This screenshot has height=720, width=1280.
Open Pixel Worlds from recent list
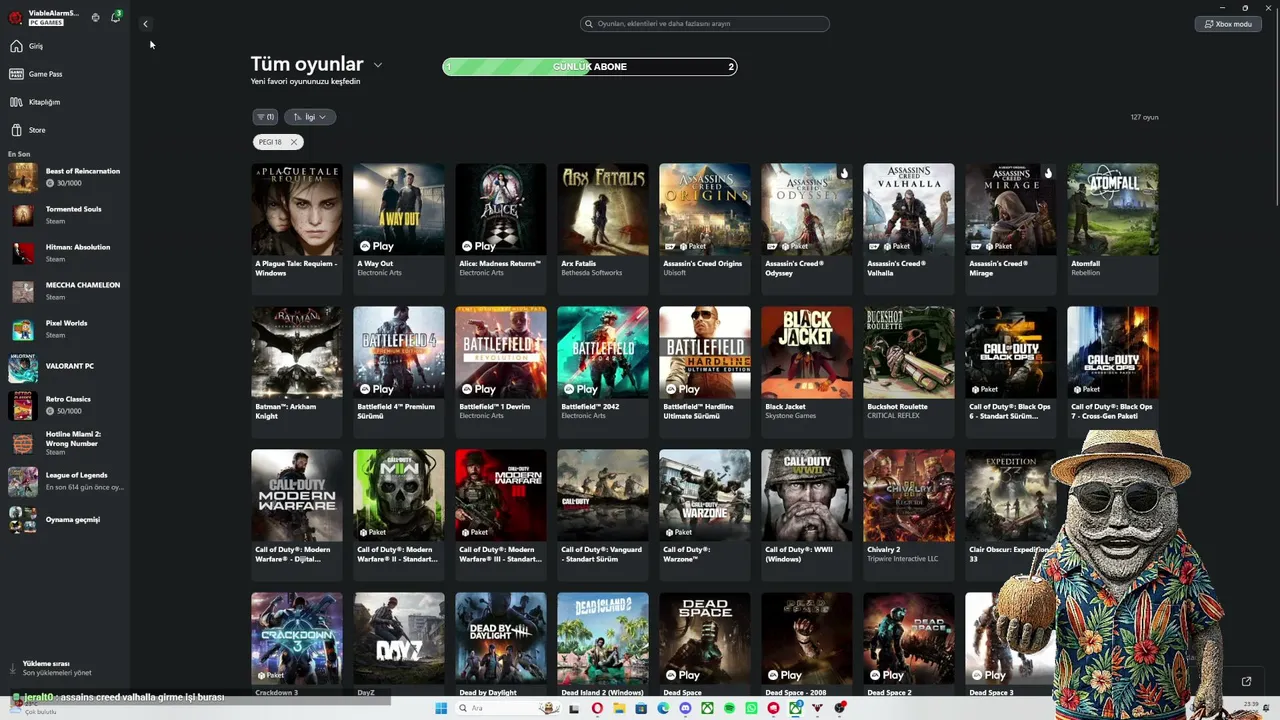tap(65, 329)
